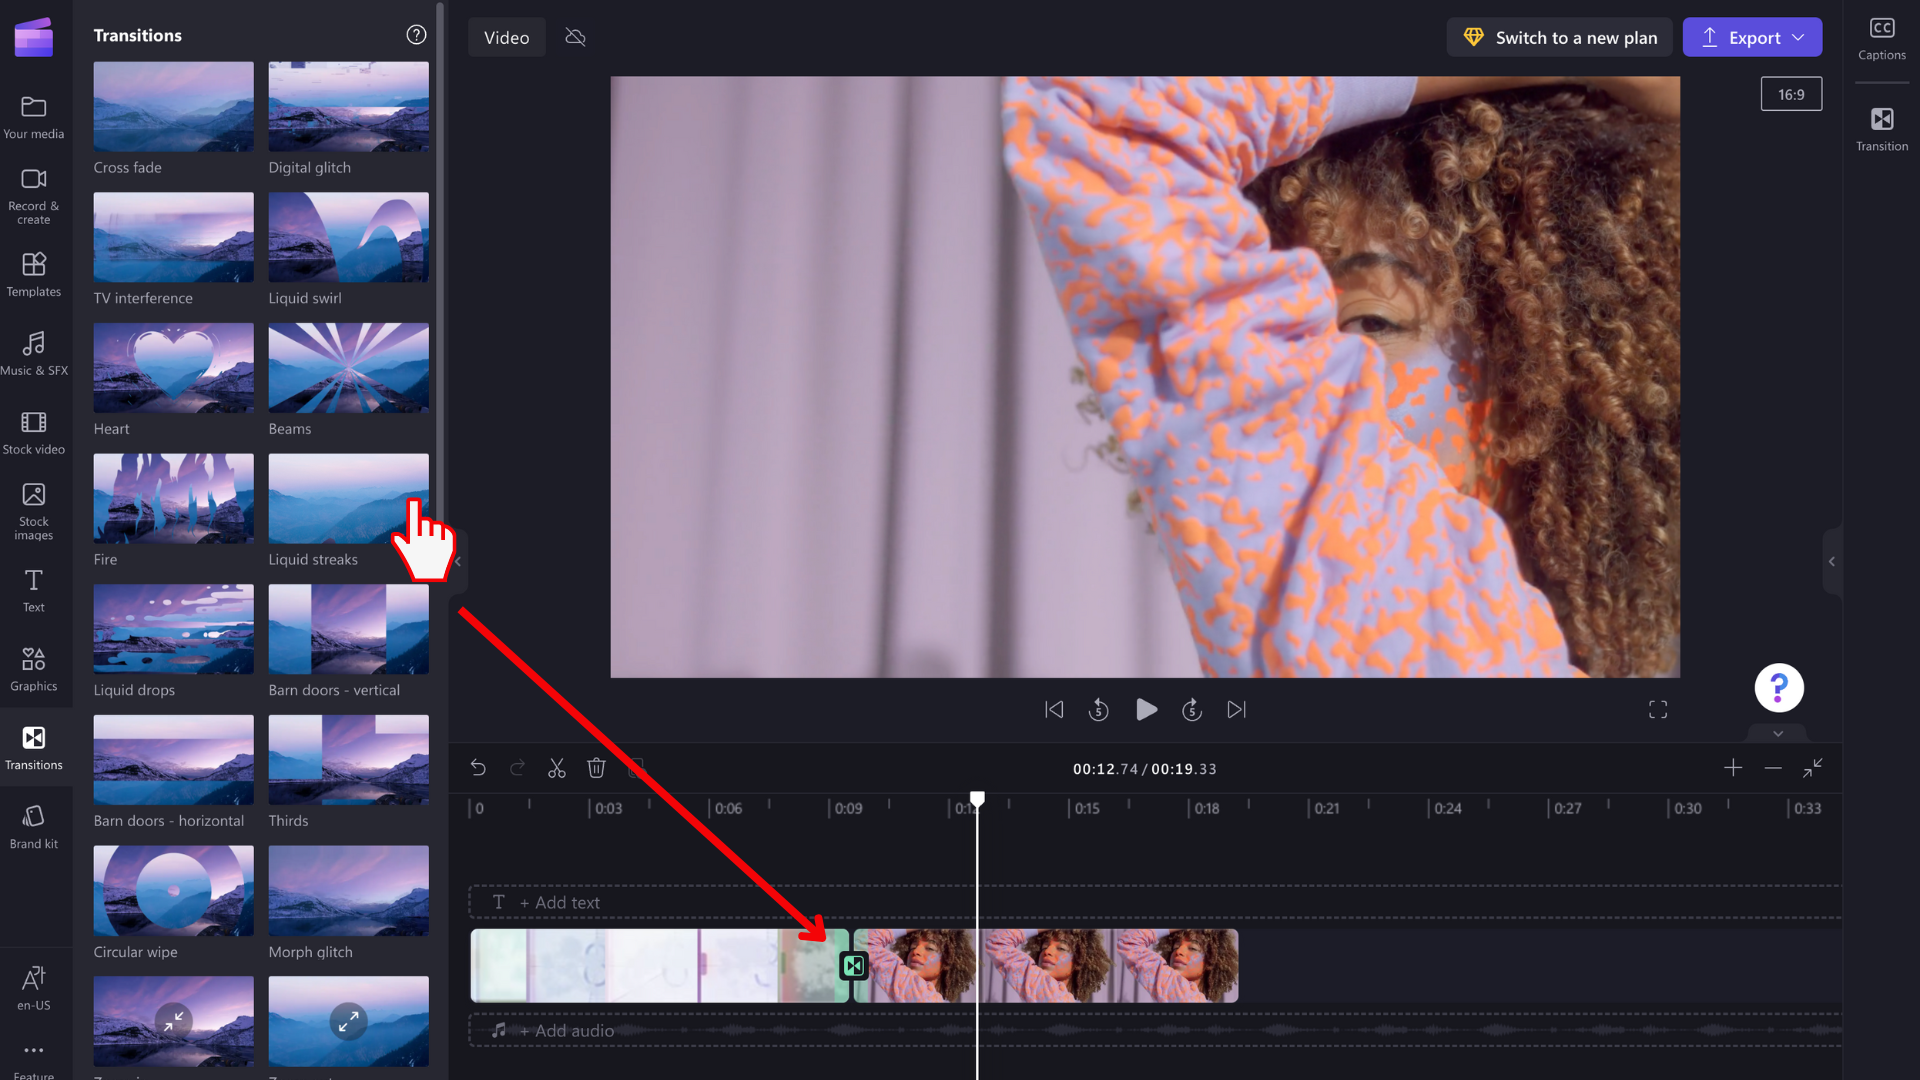The height and width of the screenshot is (1080, 1920).
Task: Open the Export dropdown options
Action: 1801,37
